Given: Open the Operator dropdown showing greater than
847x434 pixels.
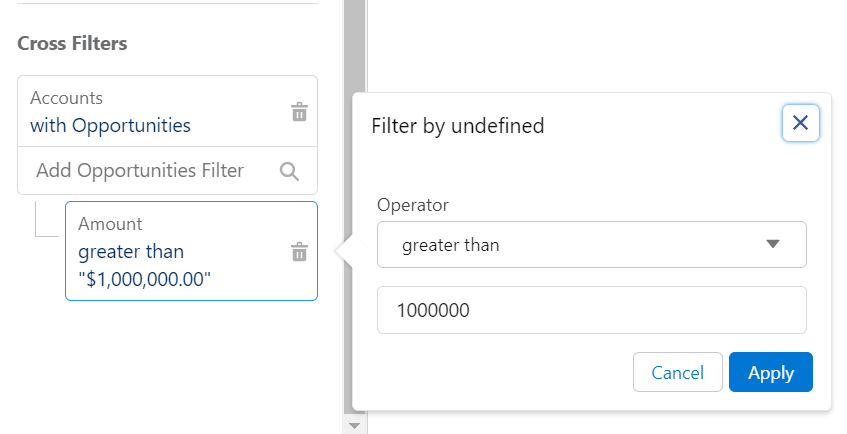Looking at the screenshot, I should coord(591,244).
